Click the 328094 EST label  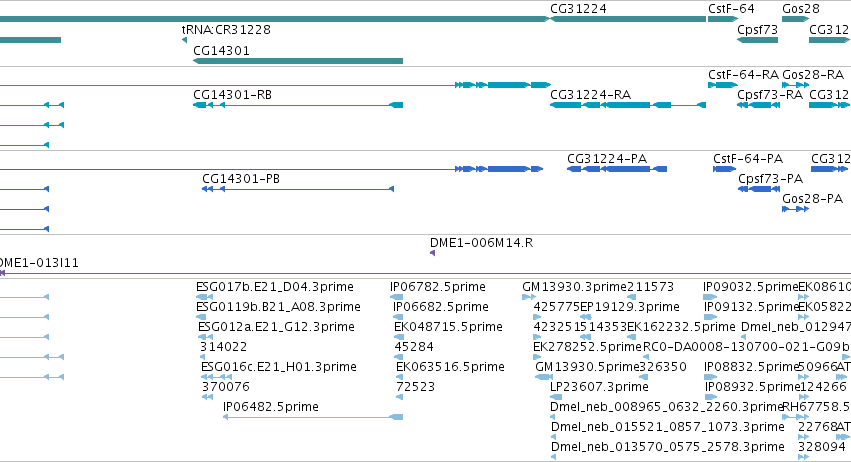pos(822,447)
